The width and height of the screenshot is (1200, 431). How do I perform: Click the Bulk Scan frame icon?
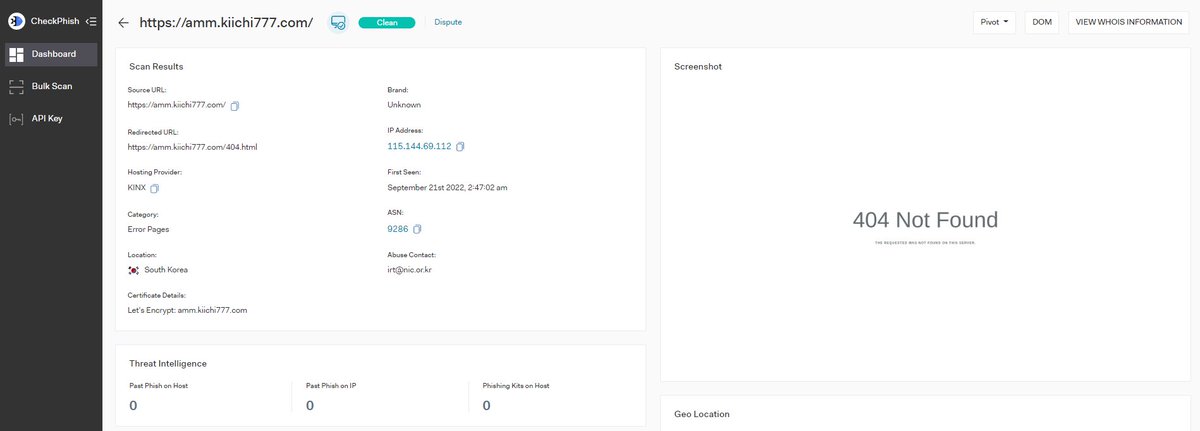coord(16,86)
